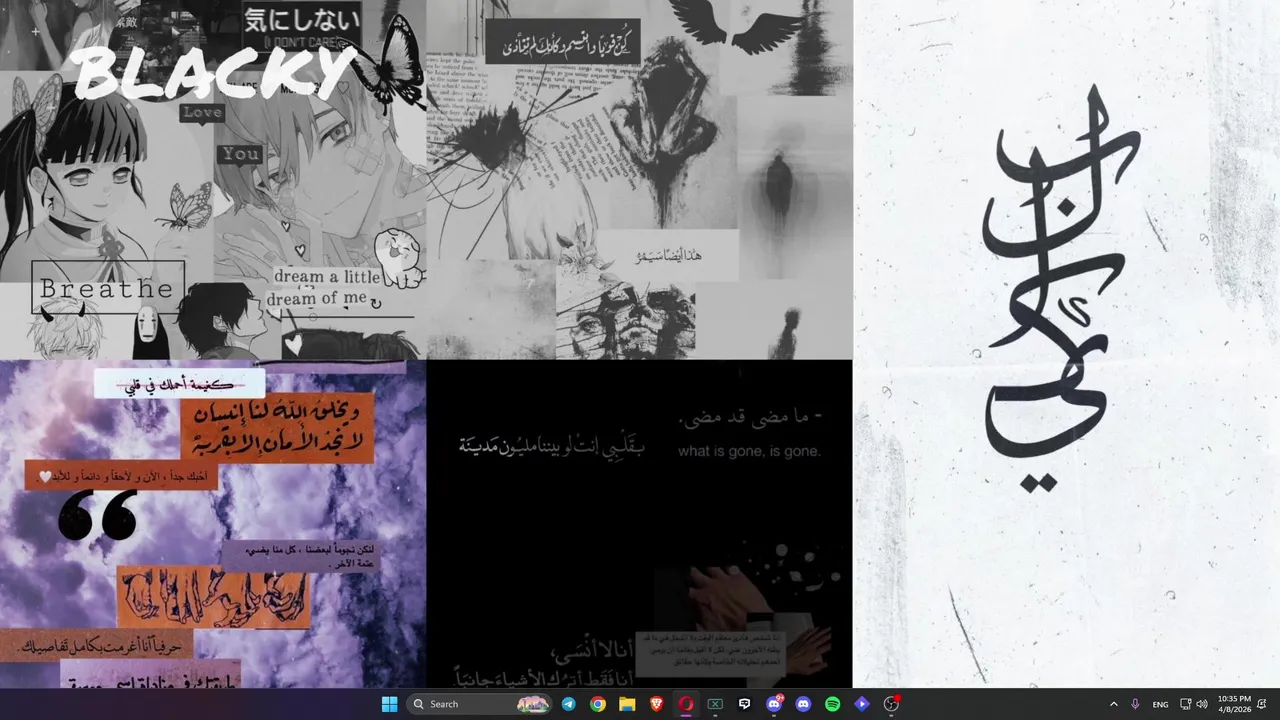1280x720 pixels.
Task: Open OBS Studio from the taskbar
Action: point(891,704)
